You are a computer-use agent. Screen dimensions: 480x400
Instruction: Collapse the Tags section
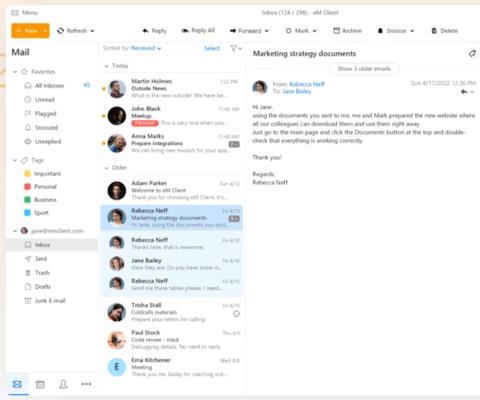pos(15,160)
